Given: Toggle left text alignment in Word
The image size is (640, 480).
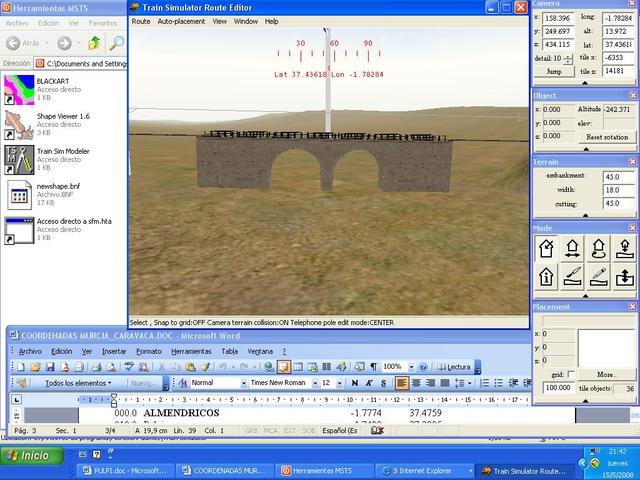Looking at the screenshot, I should (402, 383).
